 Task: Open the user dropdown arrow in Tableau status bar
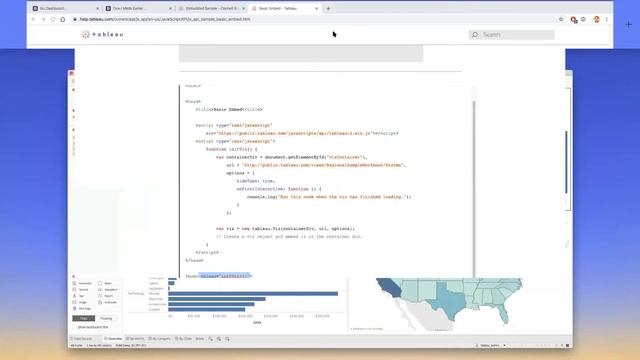(x=504, y=345)
